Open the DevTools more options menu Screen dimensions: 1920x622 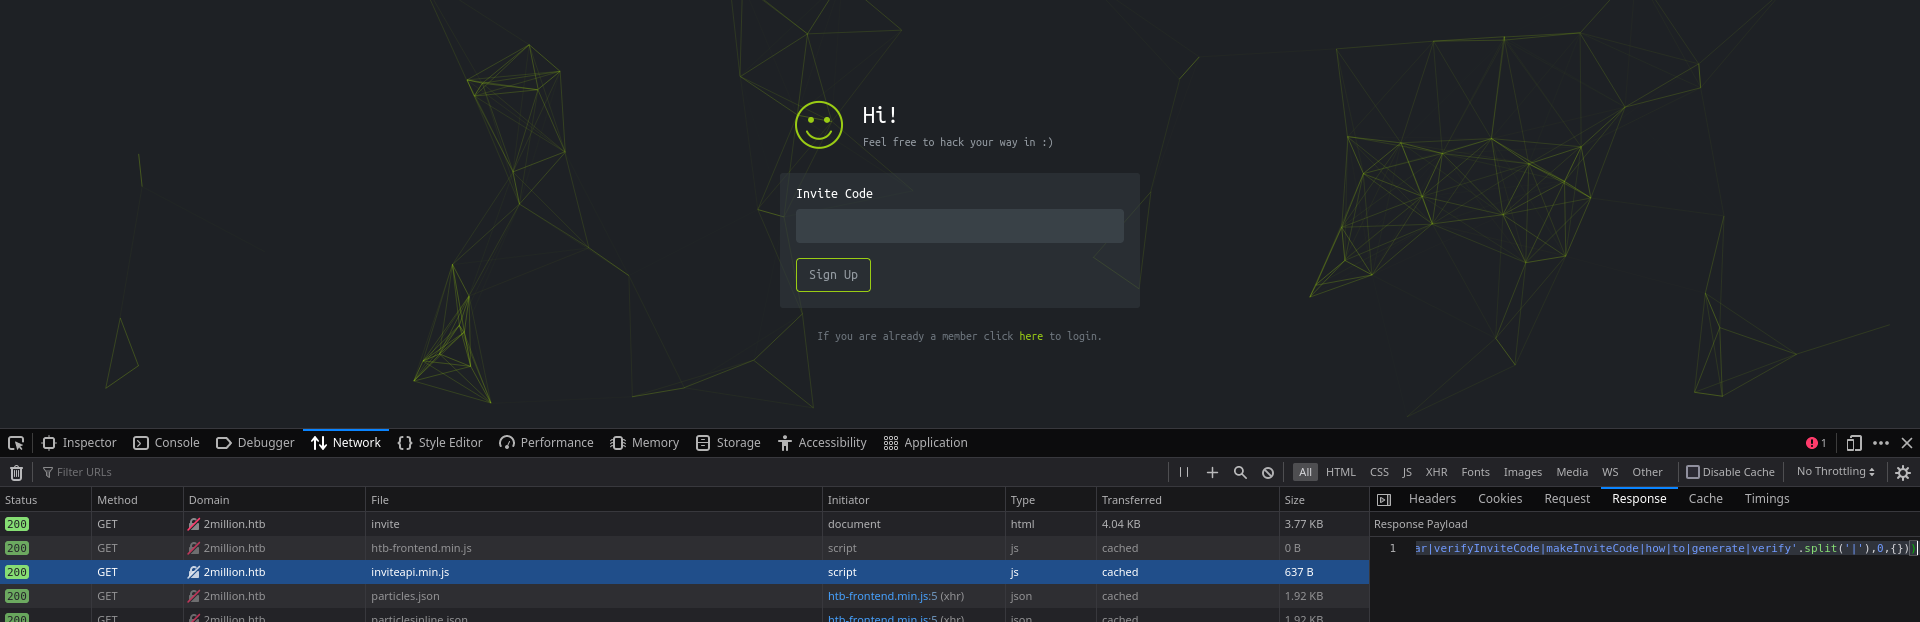pyautogui.click(x=1881, y=443)
